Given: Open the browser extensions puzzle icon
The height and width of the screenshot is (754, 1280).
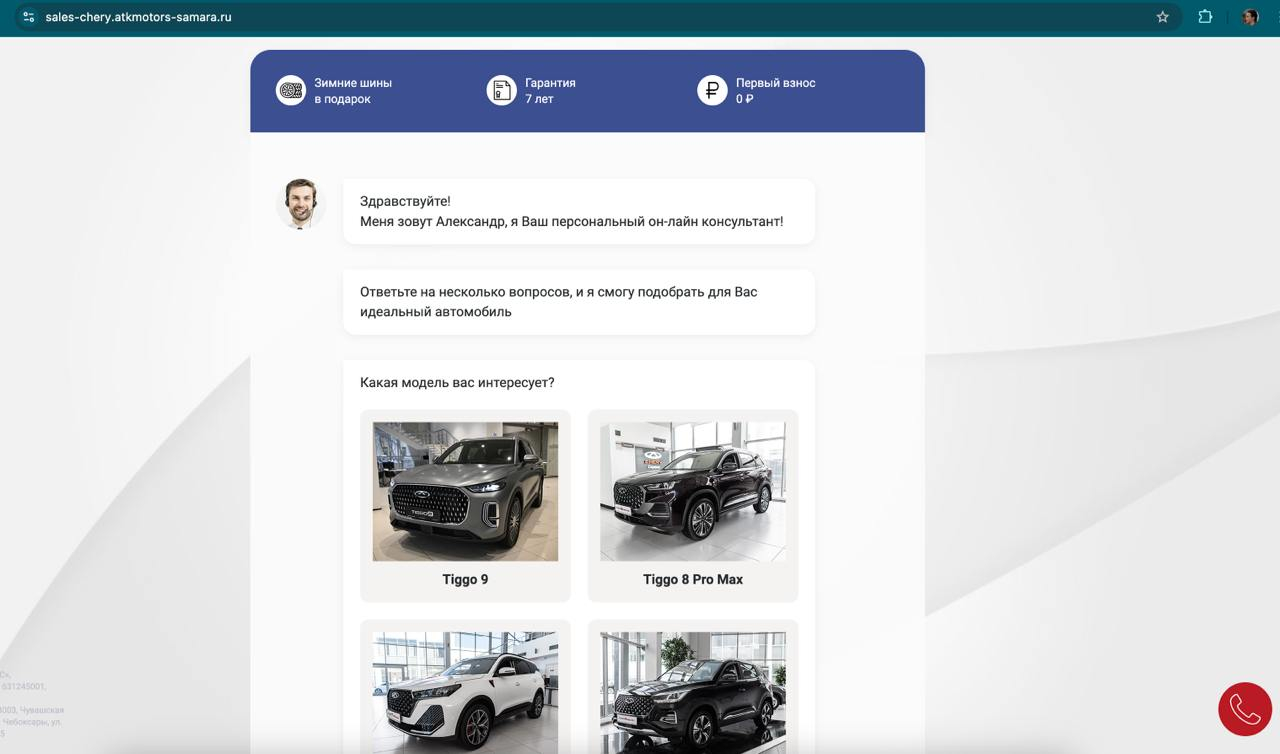Looking at the screenshot, I should coord(1205,17).
